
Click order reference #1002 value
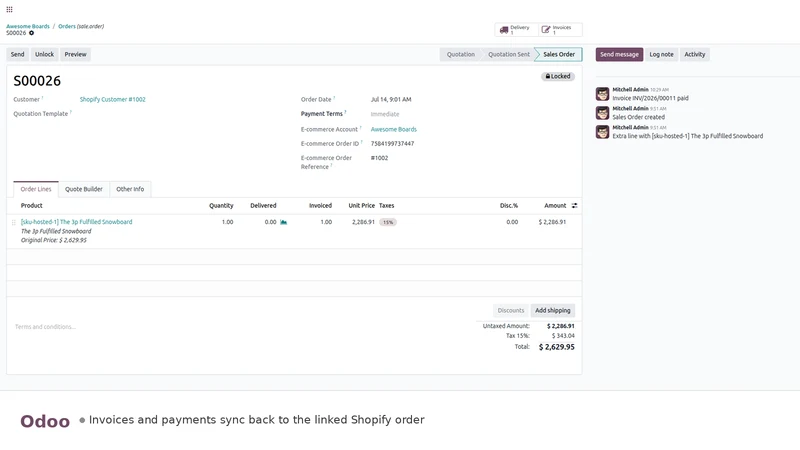click(x=379, y=158)
